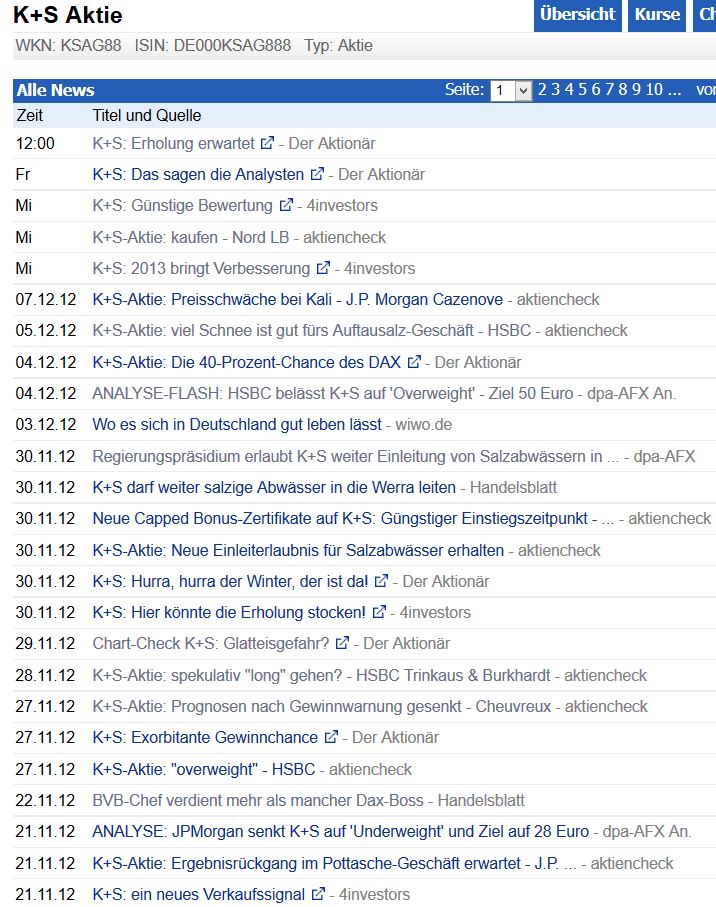Viewport: 716px width, 907px height.
Task: Click the 'vor' pagination link
Action: pyautogui.click(x=709, y=90)
